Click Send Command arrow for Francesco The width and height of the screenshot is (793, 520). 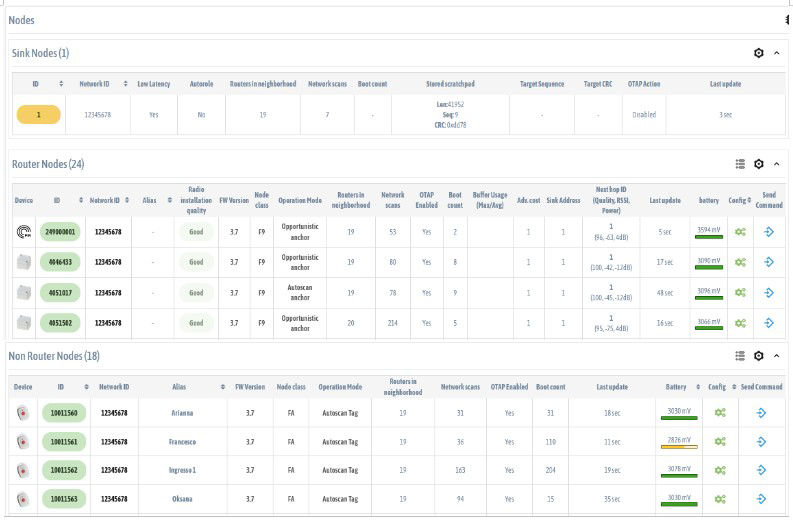click(761, 441)
